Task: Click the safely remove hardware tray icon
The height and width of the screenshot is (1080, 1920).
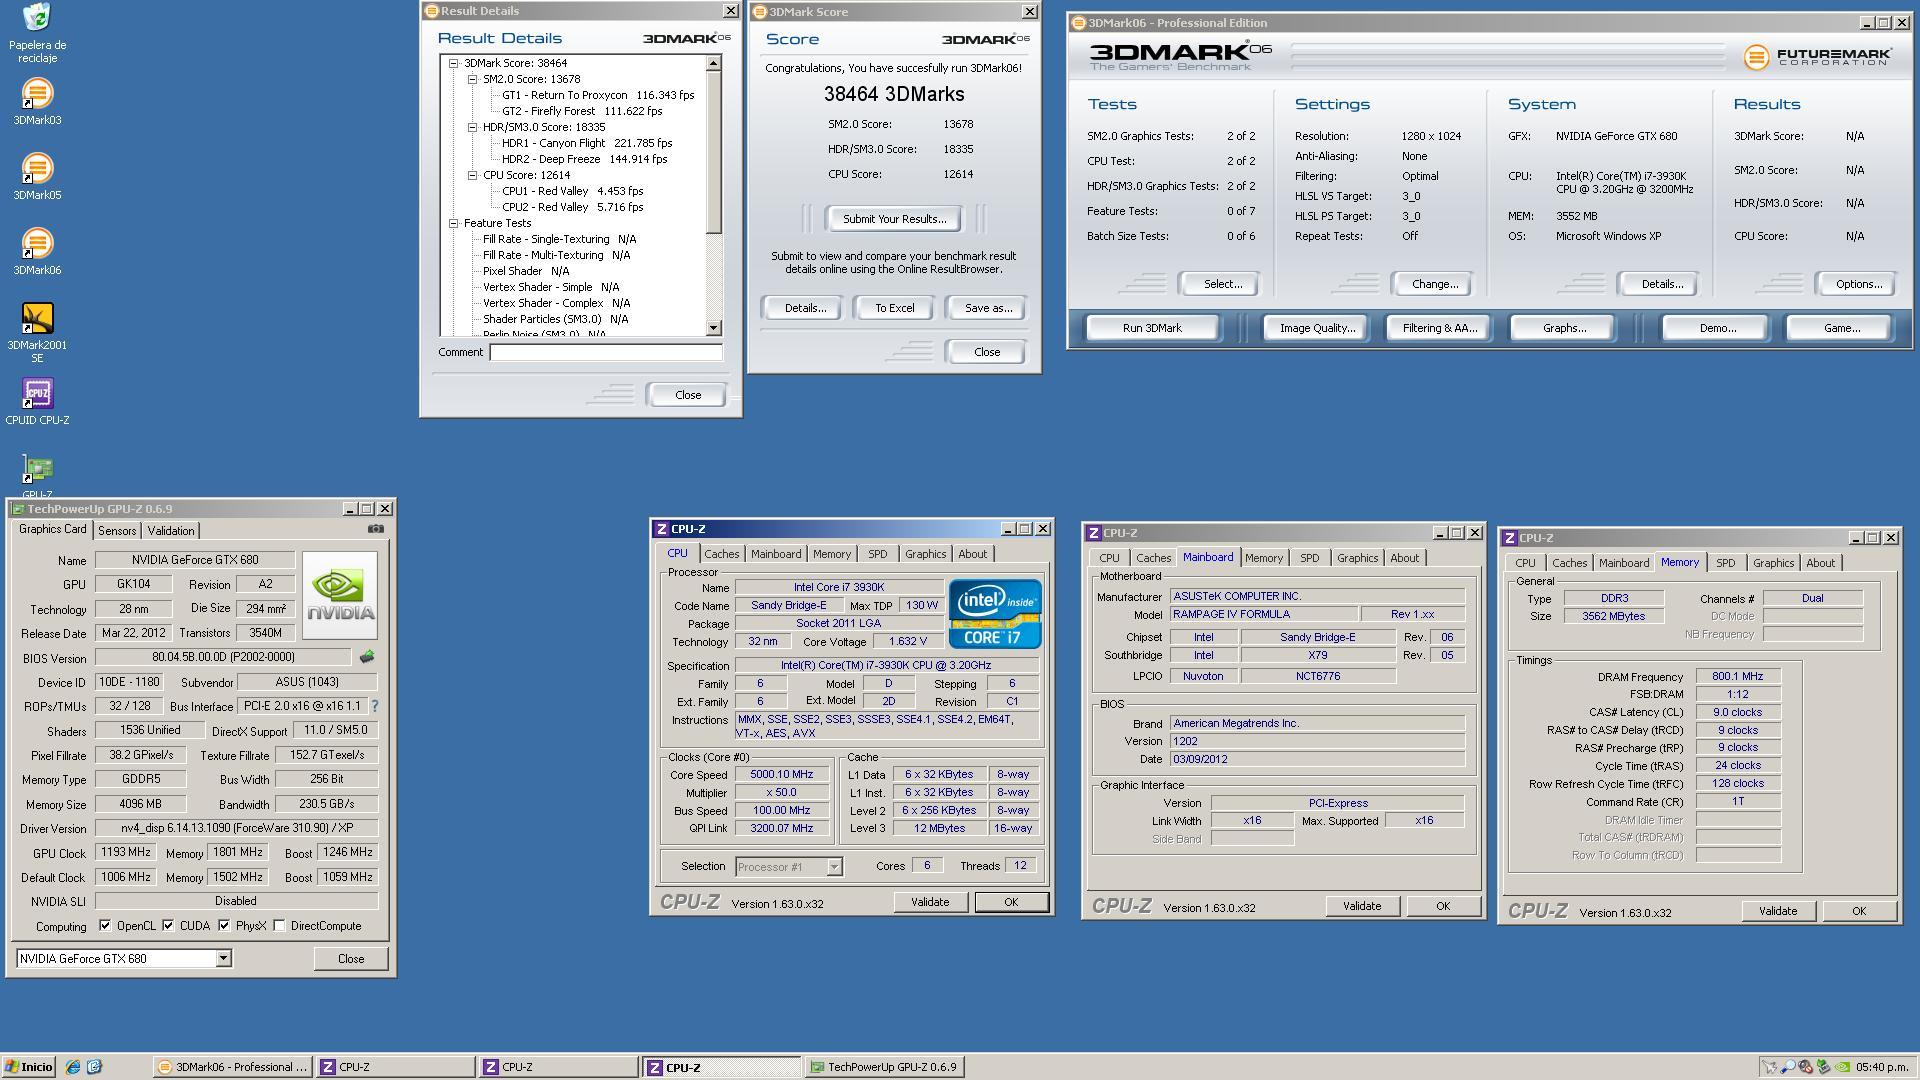Action: point(1823,1067)
